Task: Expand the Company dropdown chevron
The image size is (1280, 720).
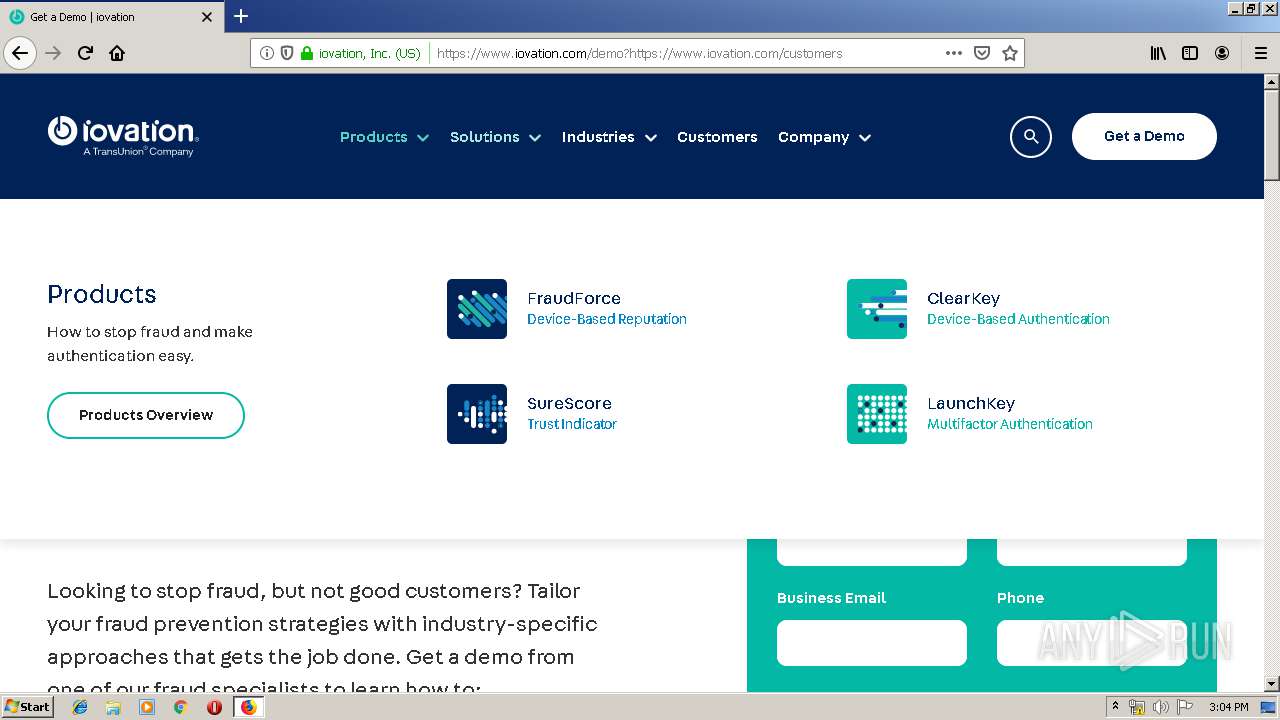Action: pos(865,138)
